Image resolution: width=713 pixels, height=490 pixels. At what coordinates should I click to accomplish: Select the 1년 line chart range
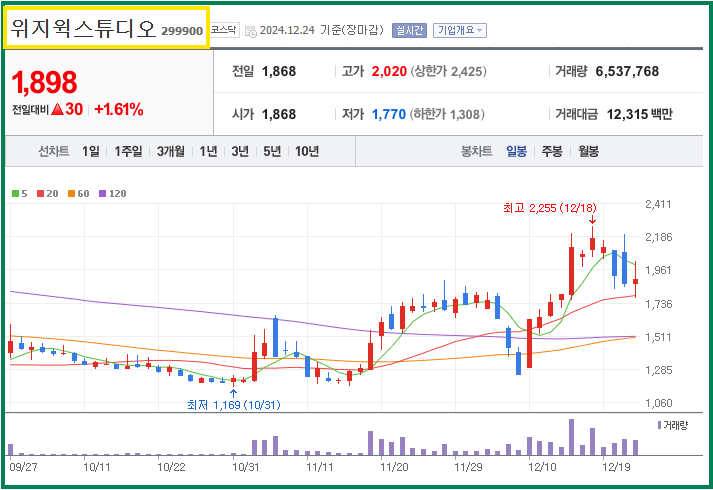[x=208, y=151]
